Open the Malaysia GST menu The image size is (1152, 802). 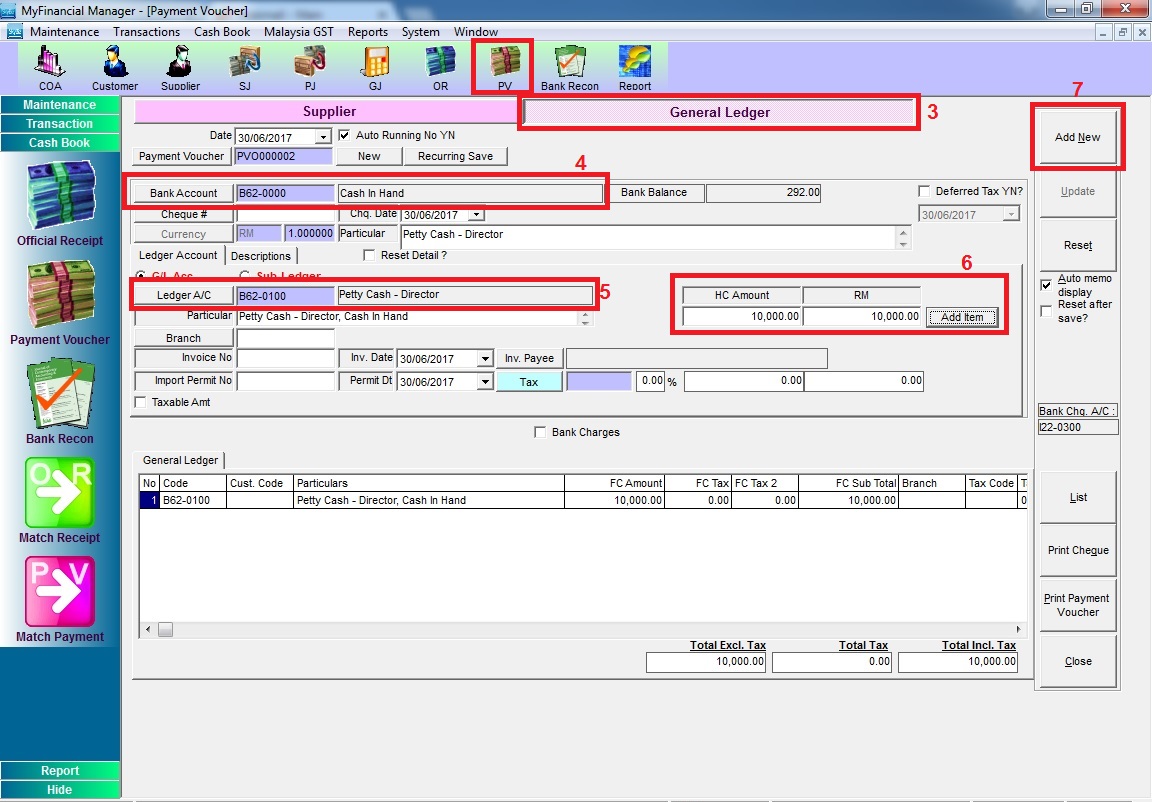(298, 32)
